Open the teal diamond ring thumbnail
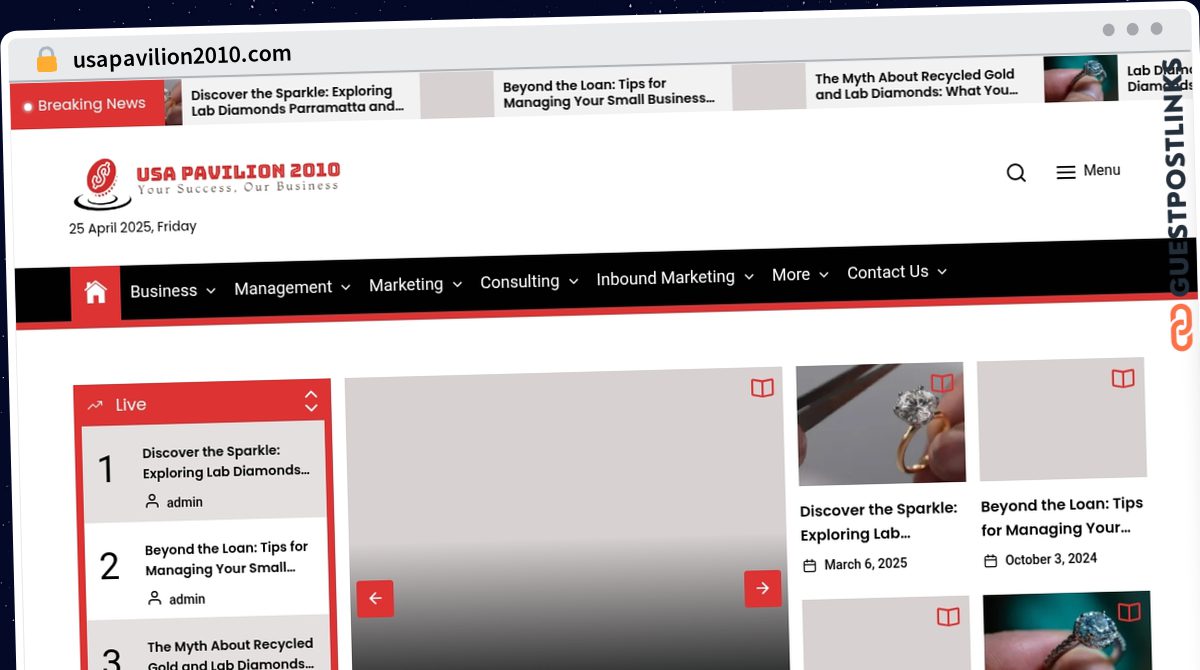Viewport: 1200px width, 670px height. (1068, 632)
